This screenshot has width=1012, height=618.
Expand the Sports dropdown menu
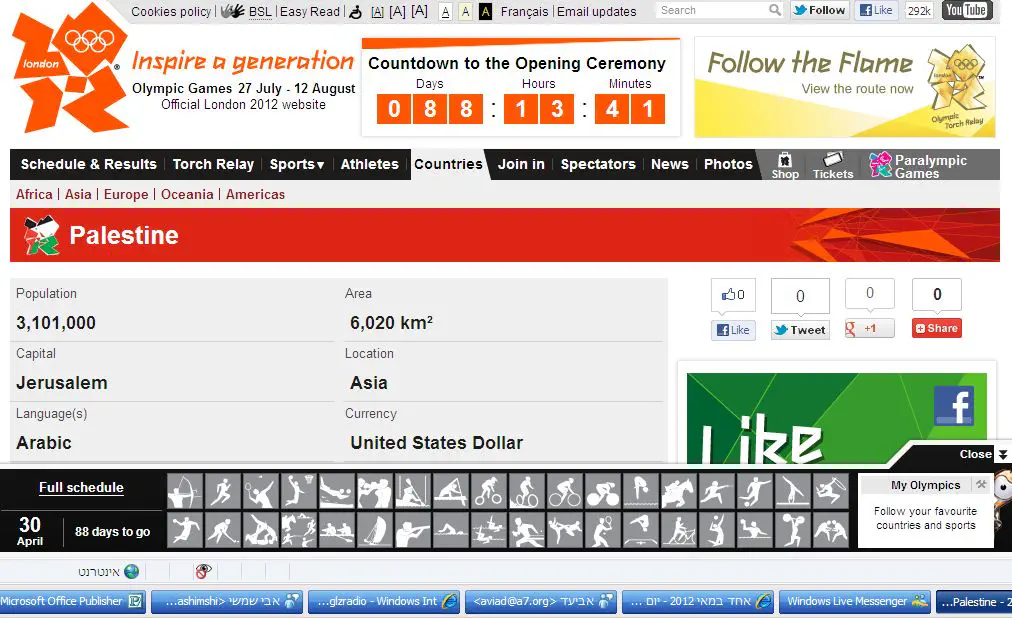click(297, 164)
